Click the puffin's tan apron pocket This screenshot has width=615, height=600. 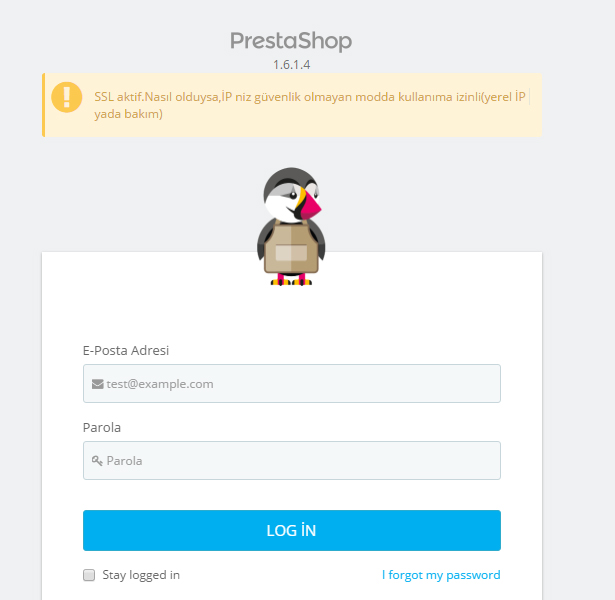[291, 253]
